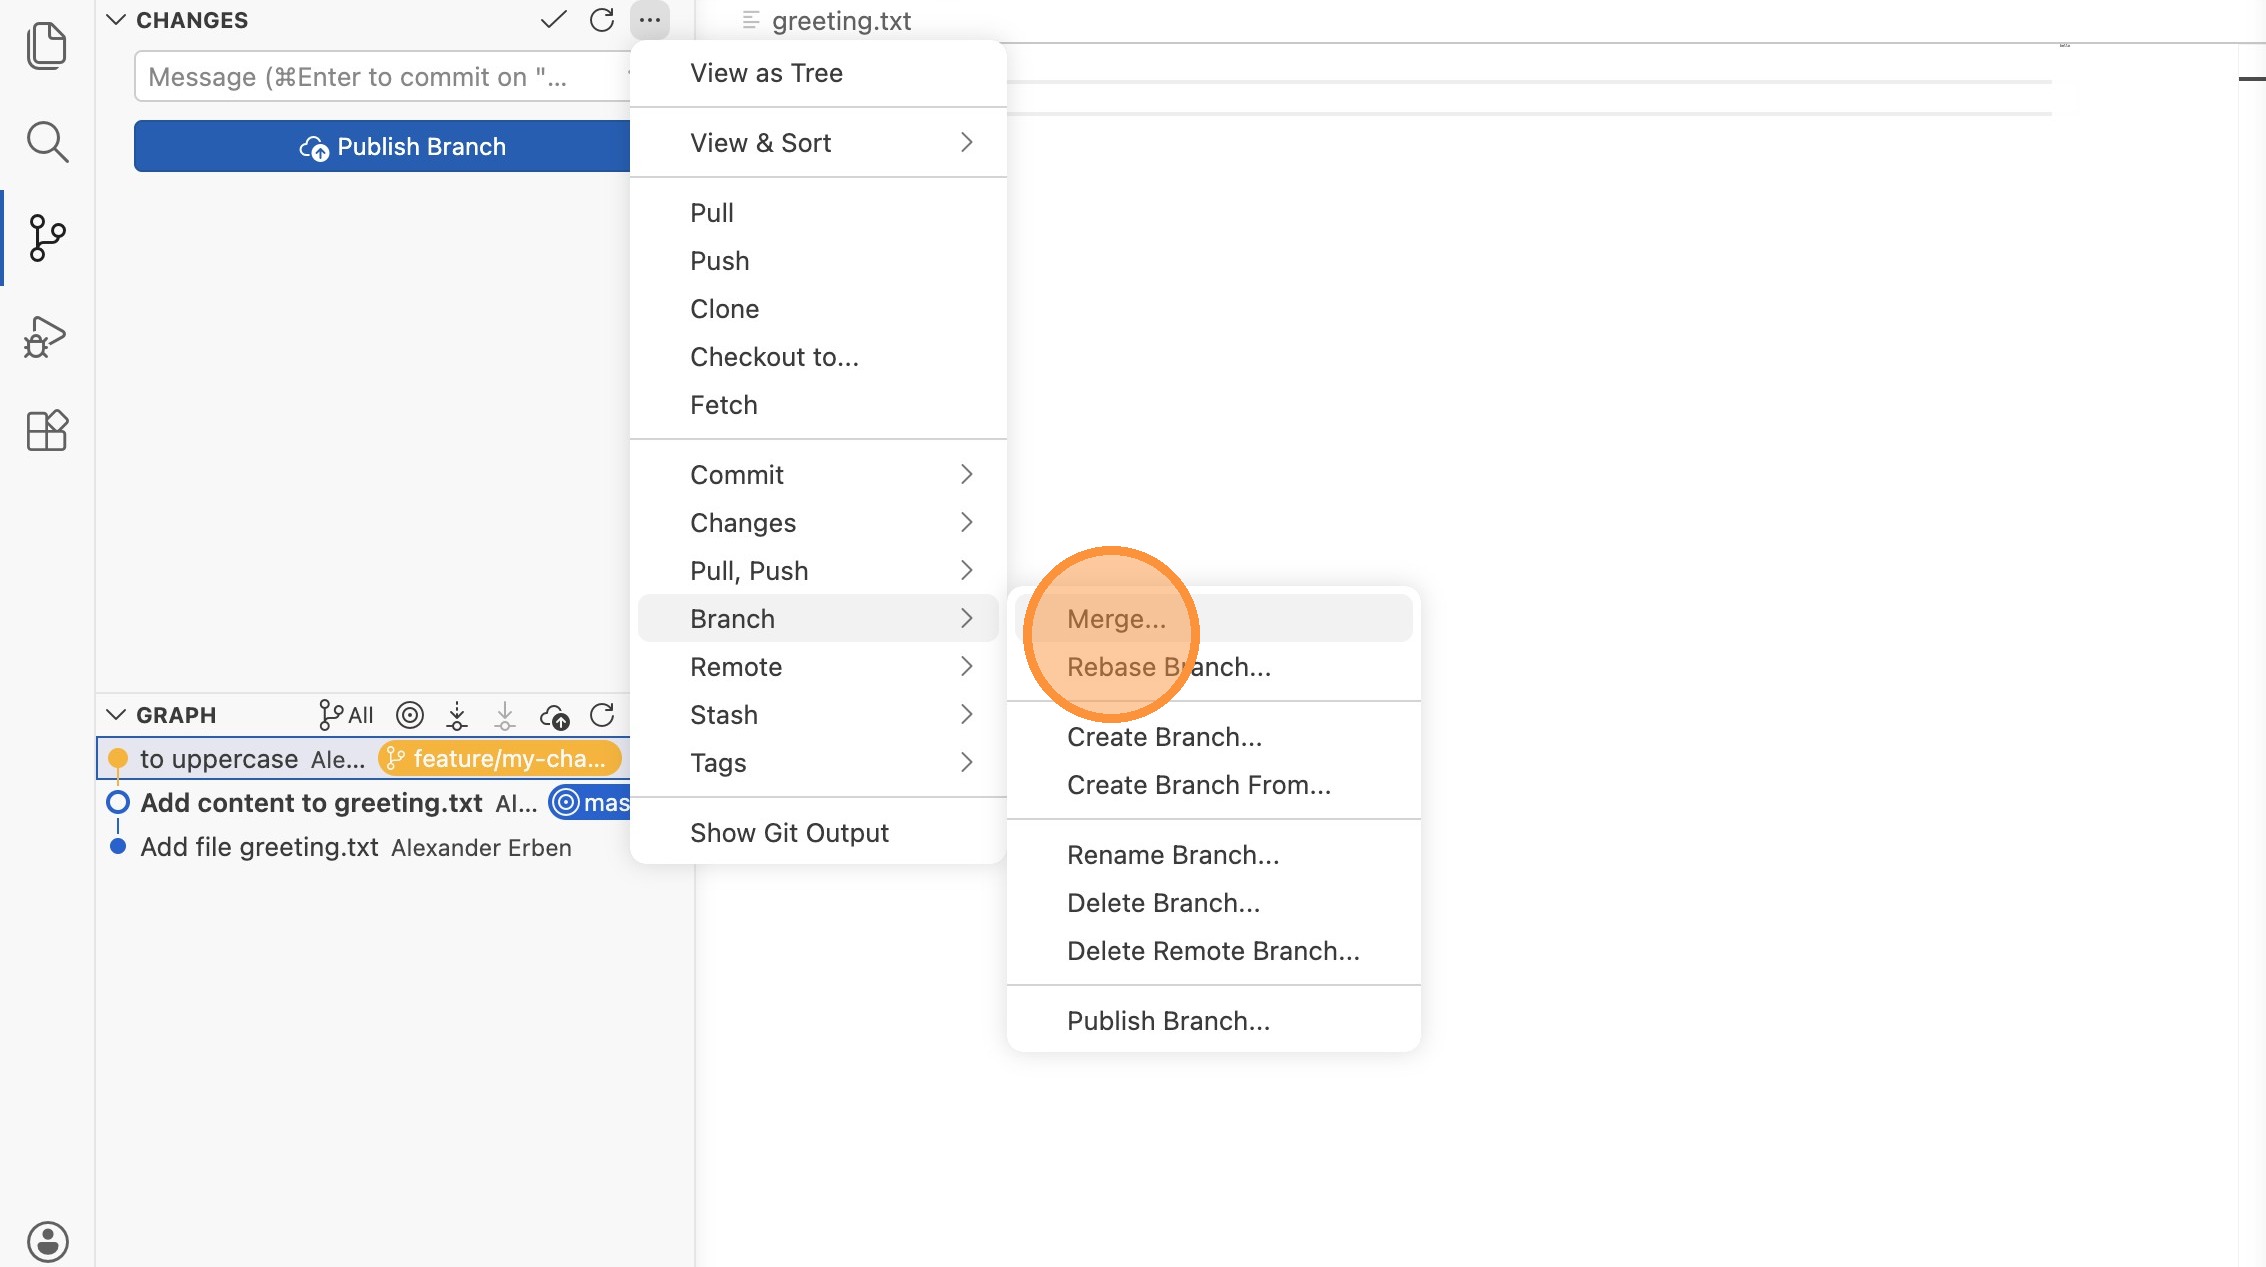This screenshot has width=2266, height=1267.
Task: Choose Create Branch From... menu item
Action: point(1198,785)
